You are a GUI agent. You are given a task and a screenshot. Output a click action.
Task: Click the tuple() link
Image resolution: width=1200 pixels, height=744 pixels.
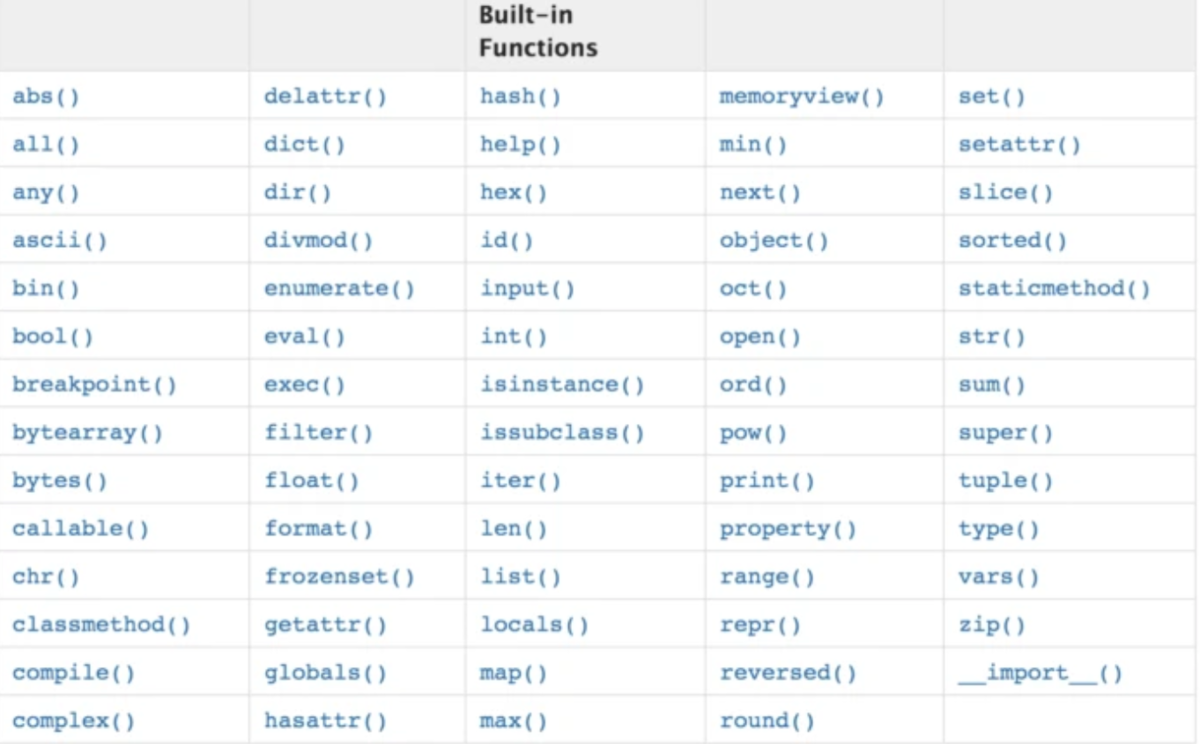1005,481
